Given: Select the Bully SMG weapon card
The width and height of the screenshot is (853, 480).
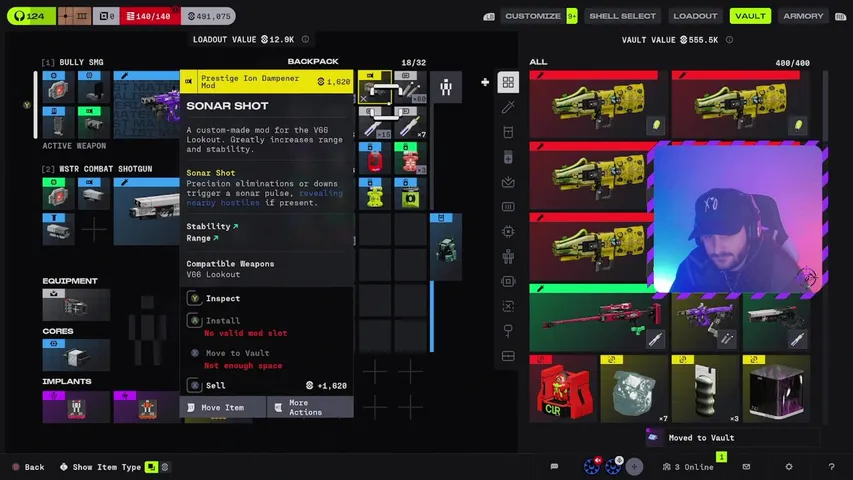Looking at the screenshot, I should (x=146, y=104).
